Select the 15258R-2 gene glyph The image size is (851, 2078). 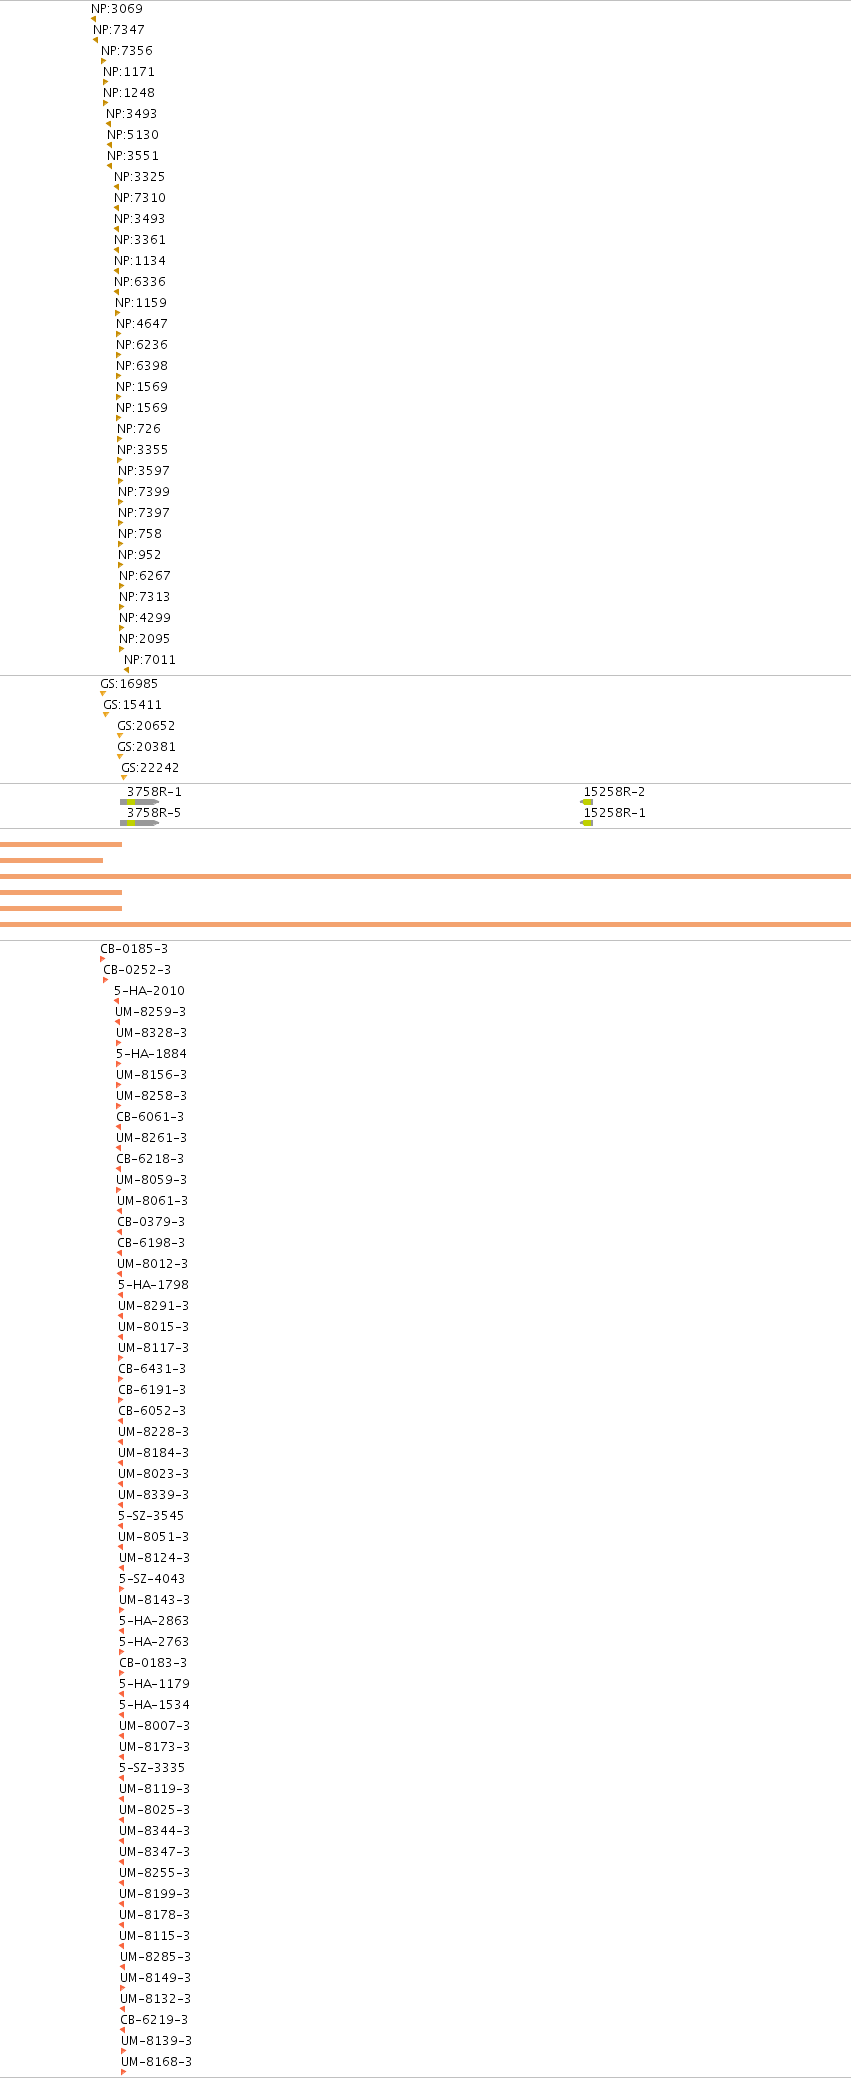pyautogui.click(x=587, y=802)
